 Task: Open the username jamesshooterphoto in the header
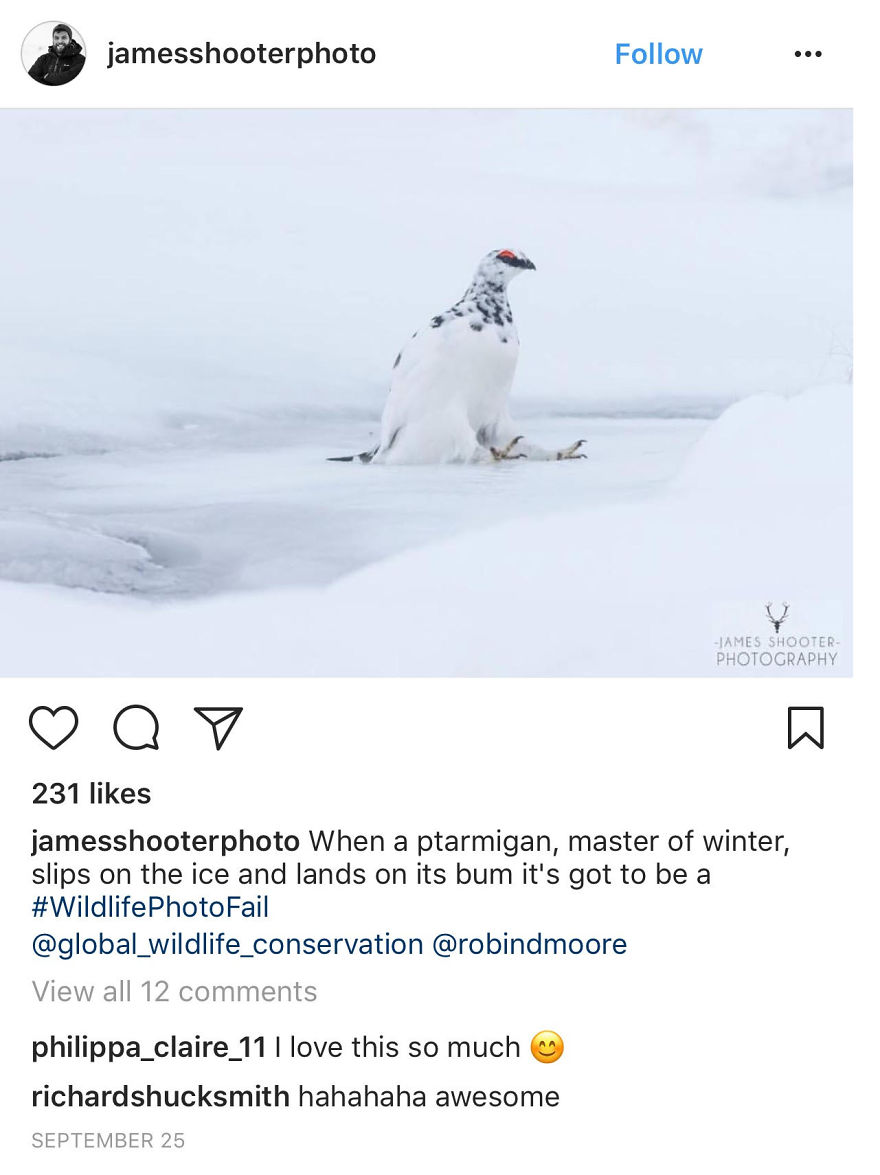tap(240, 54)
